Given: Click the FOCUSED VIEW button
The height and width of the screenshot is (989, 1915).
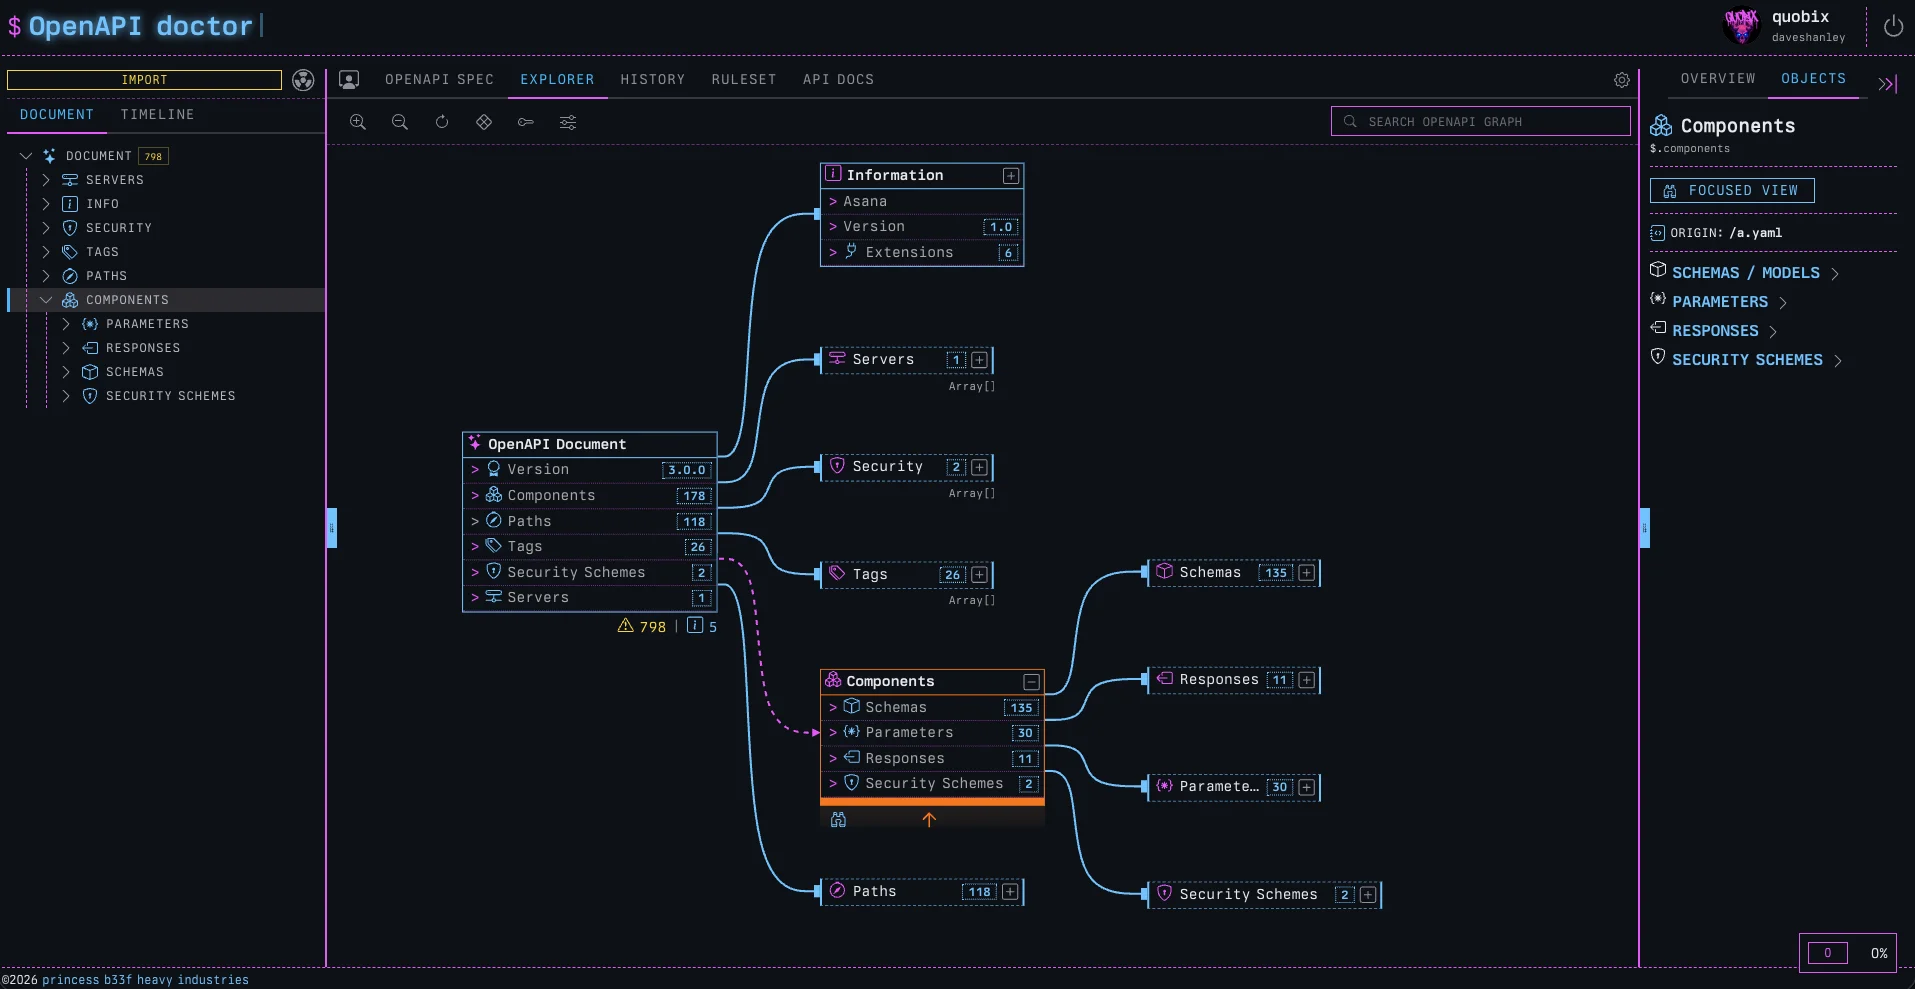Looking at the screenshot, I should pos(1731,191).
